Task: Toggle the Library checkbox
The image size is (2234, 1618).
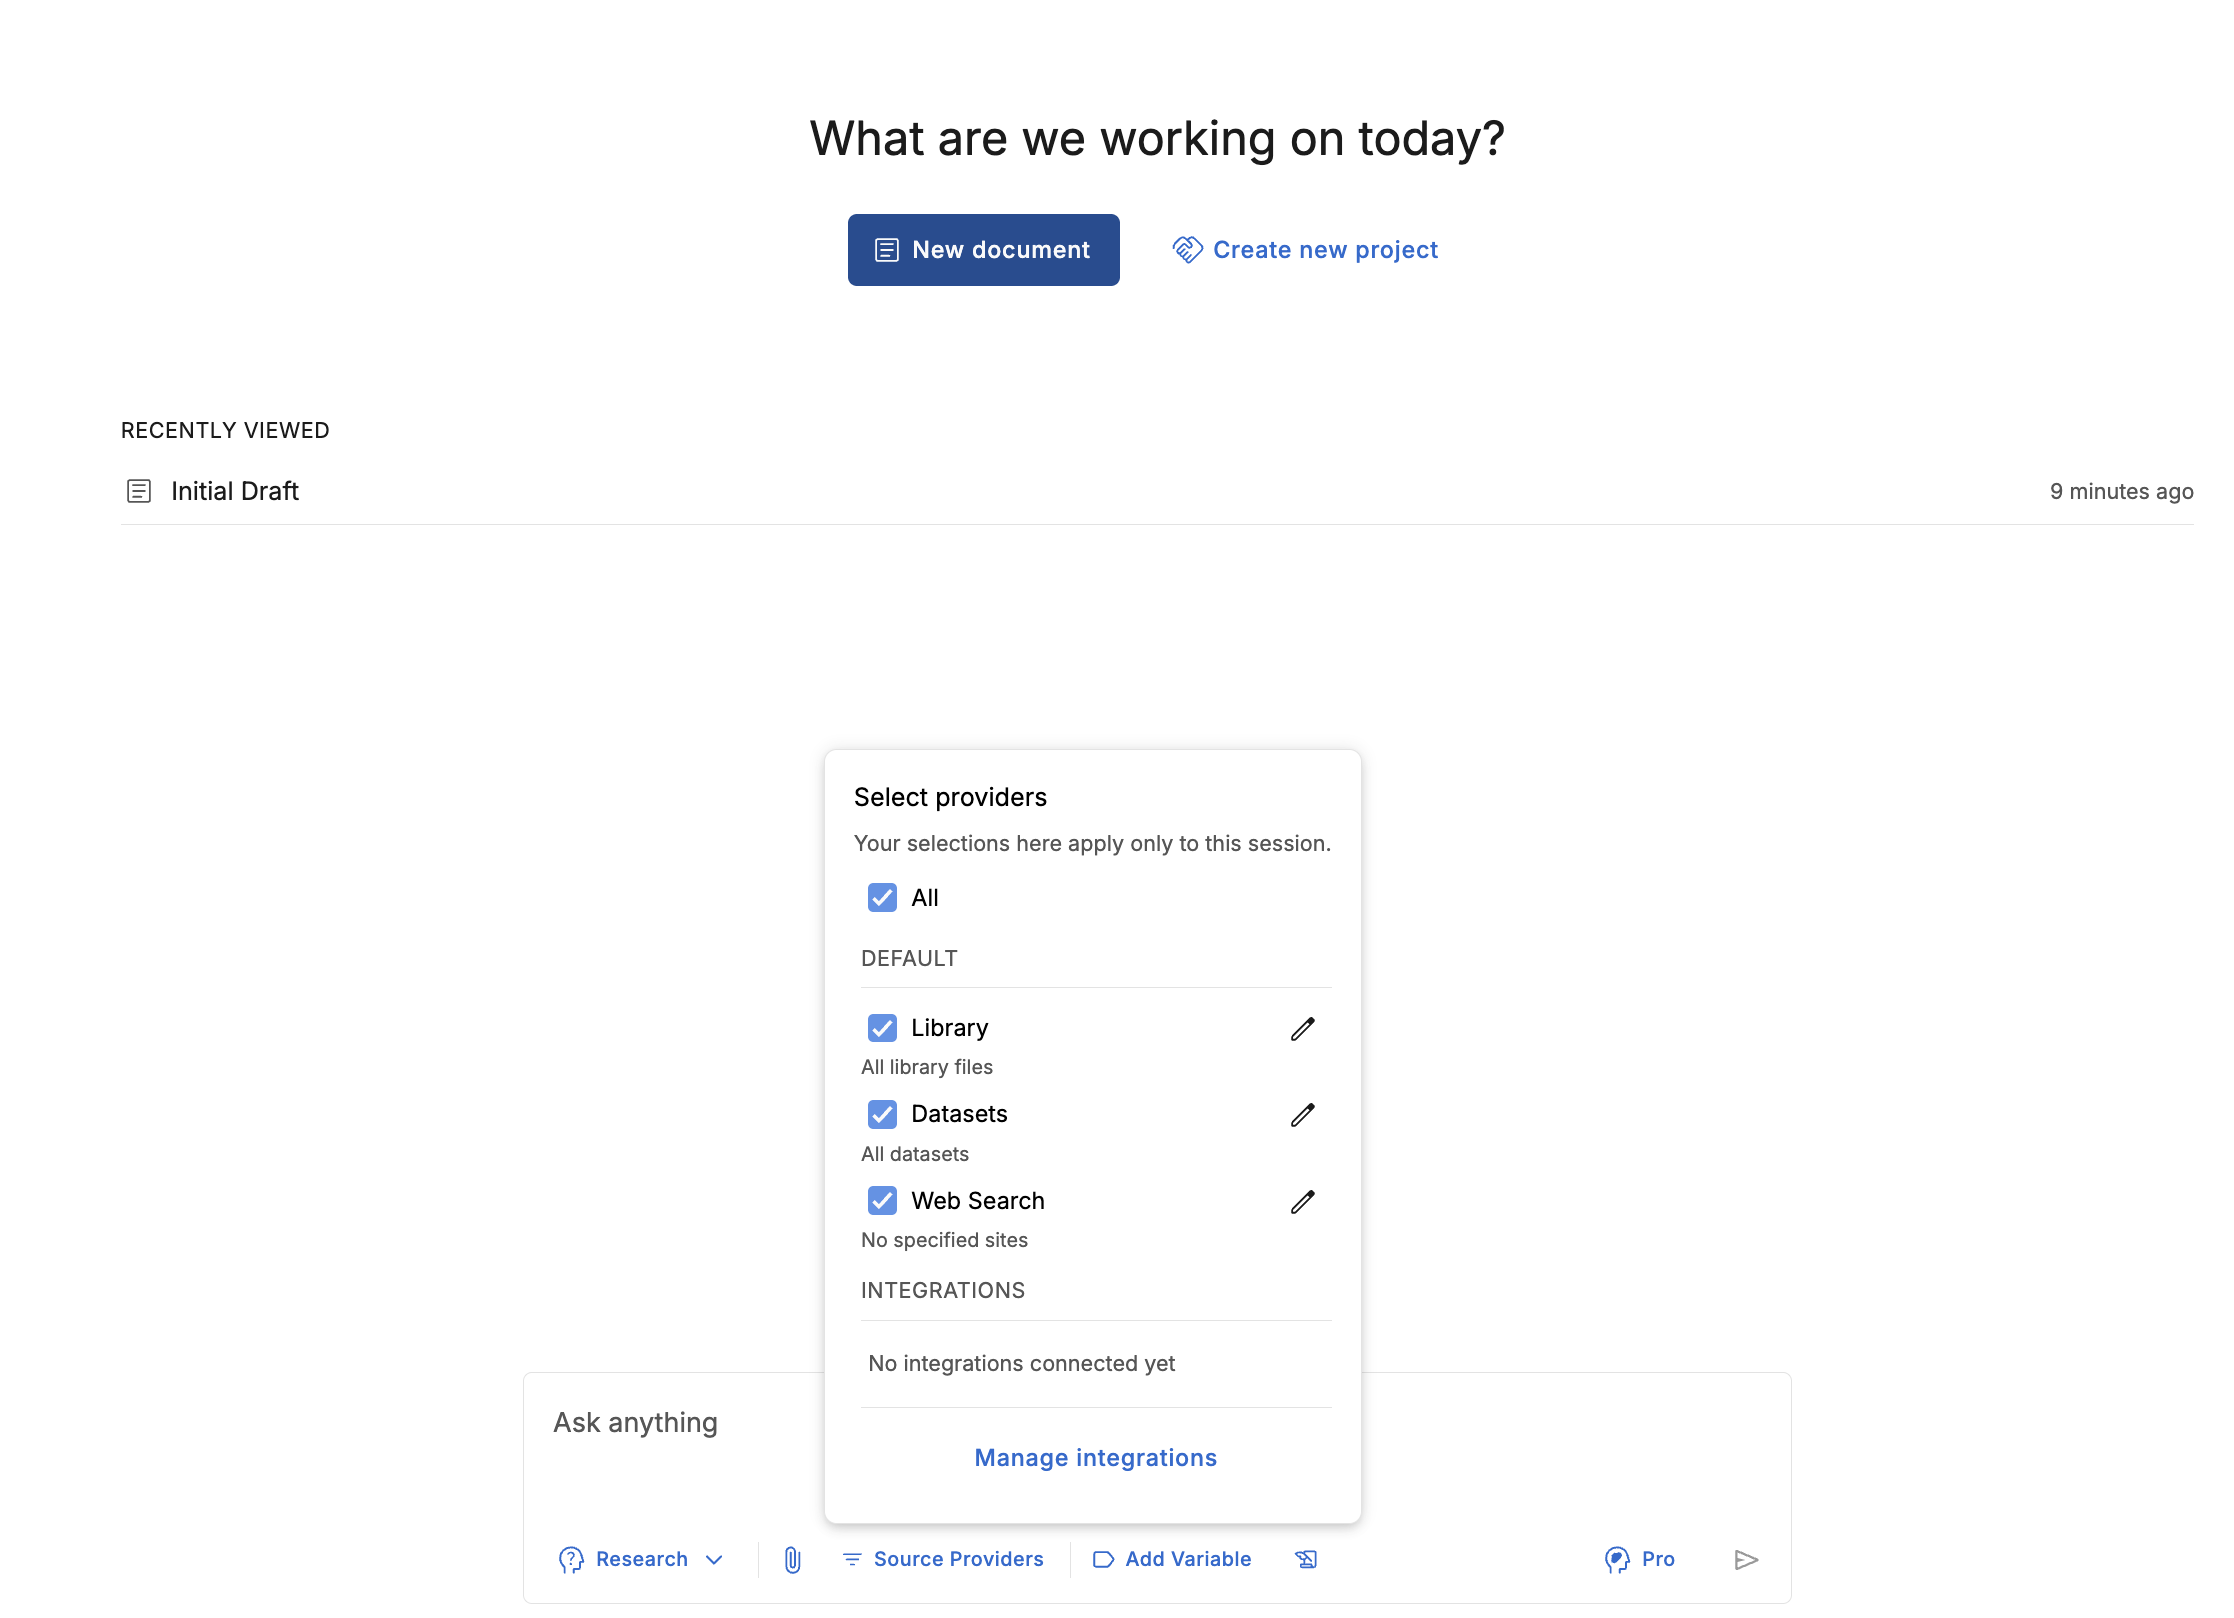Action: pyautogui.click(x=882, y=1028)
